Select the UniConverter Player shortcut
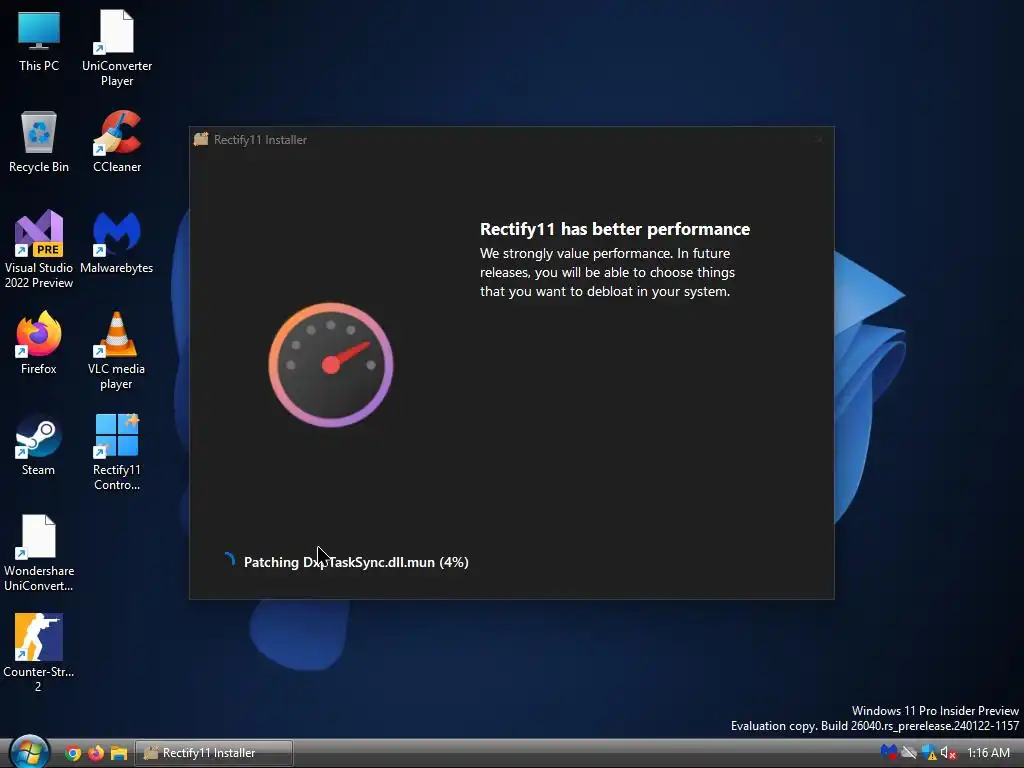Image resolution: width=1024 pixels, height=768 pixels. click(117, 48)
